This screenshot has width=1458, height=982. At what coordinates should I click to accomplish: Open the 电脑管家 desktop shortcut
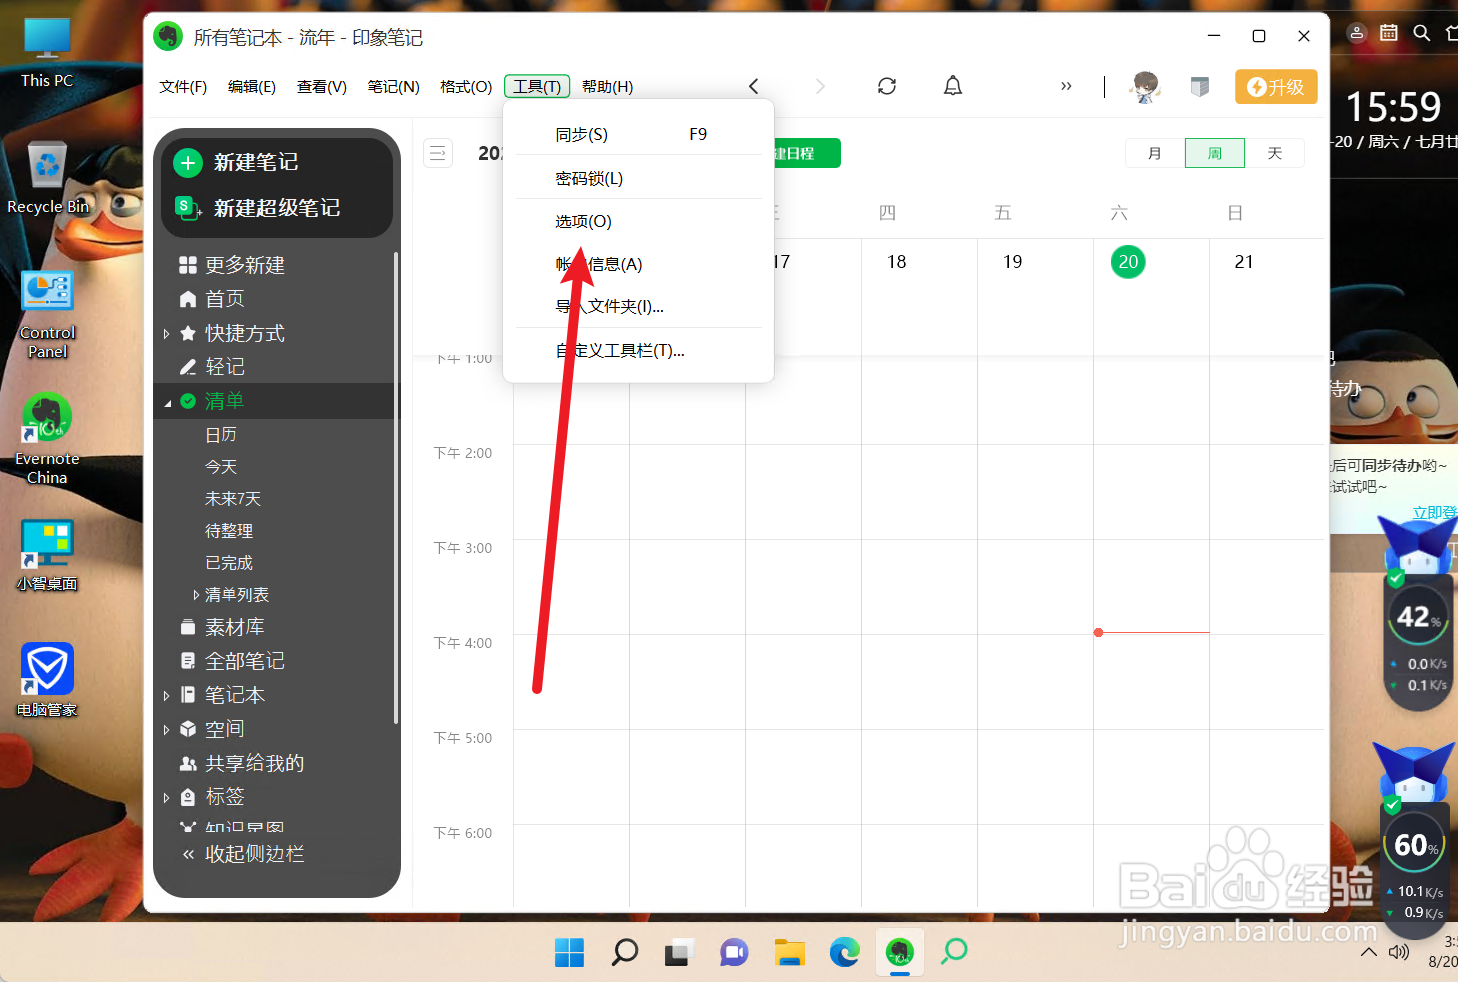point(47,680)
